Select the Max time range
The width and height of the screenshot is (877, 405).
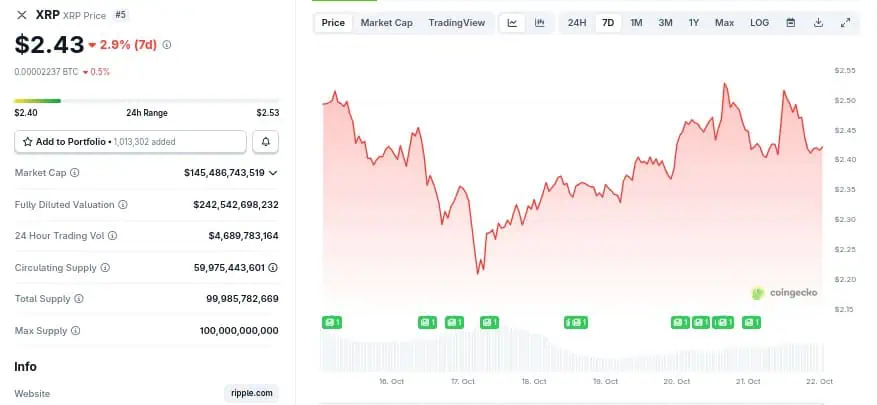coord(724,23)
